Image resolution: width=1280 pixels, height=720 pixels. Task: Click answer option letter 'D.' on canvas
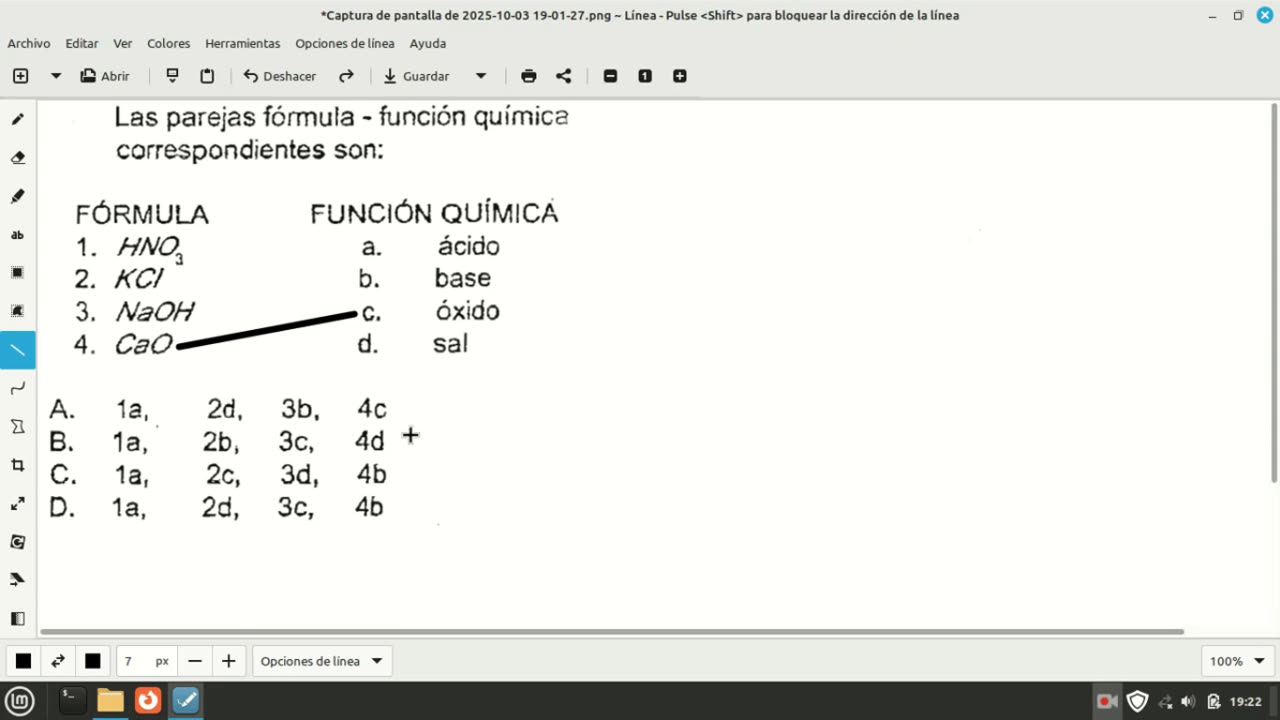[62, 508]
